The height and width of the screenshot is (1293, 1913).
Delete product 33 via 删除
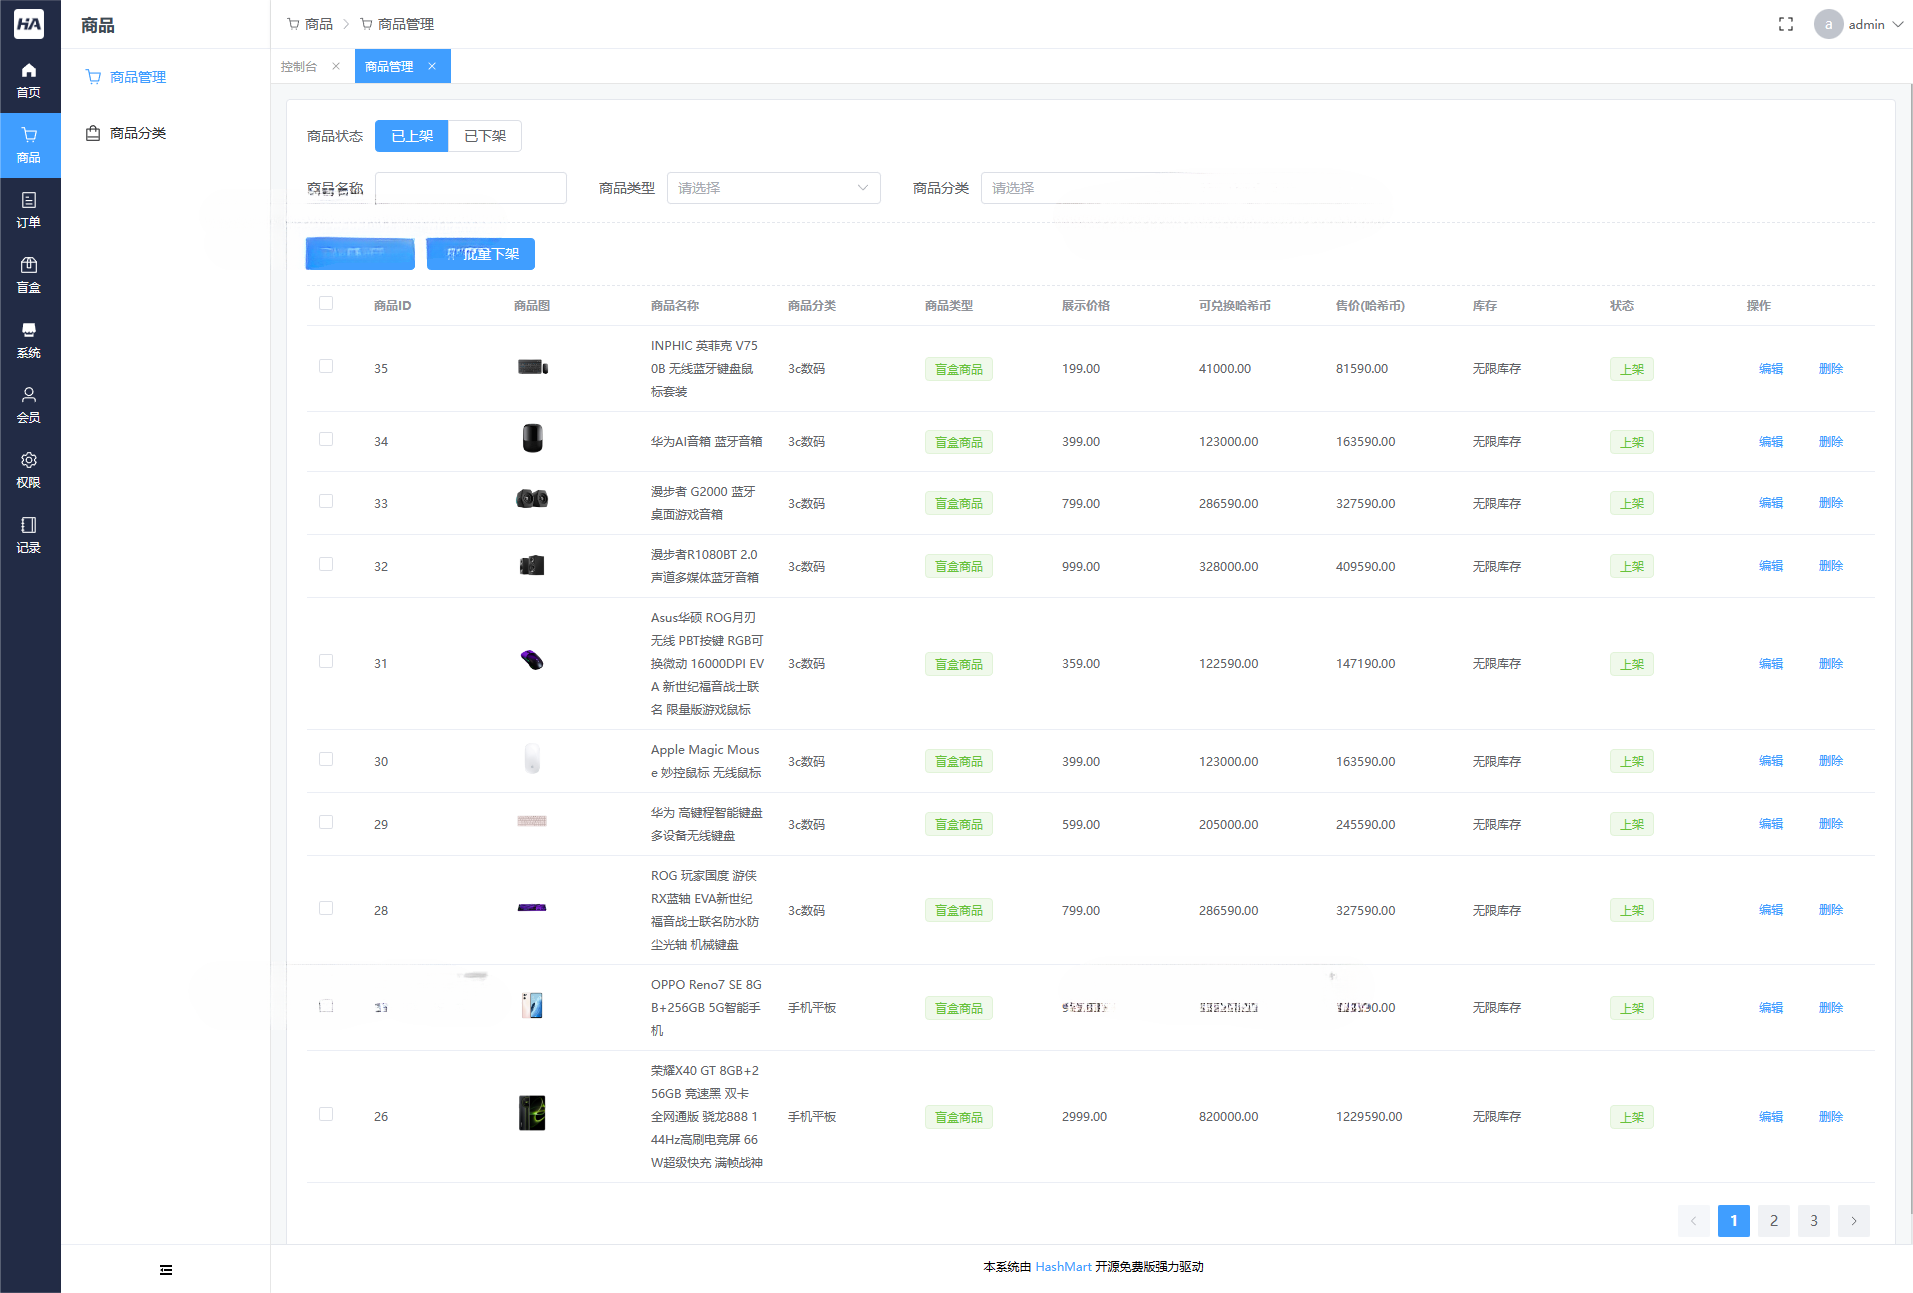click(x=1831, y=503)
